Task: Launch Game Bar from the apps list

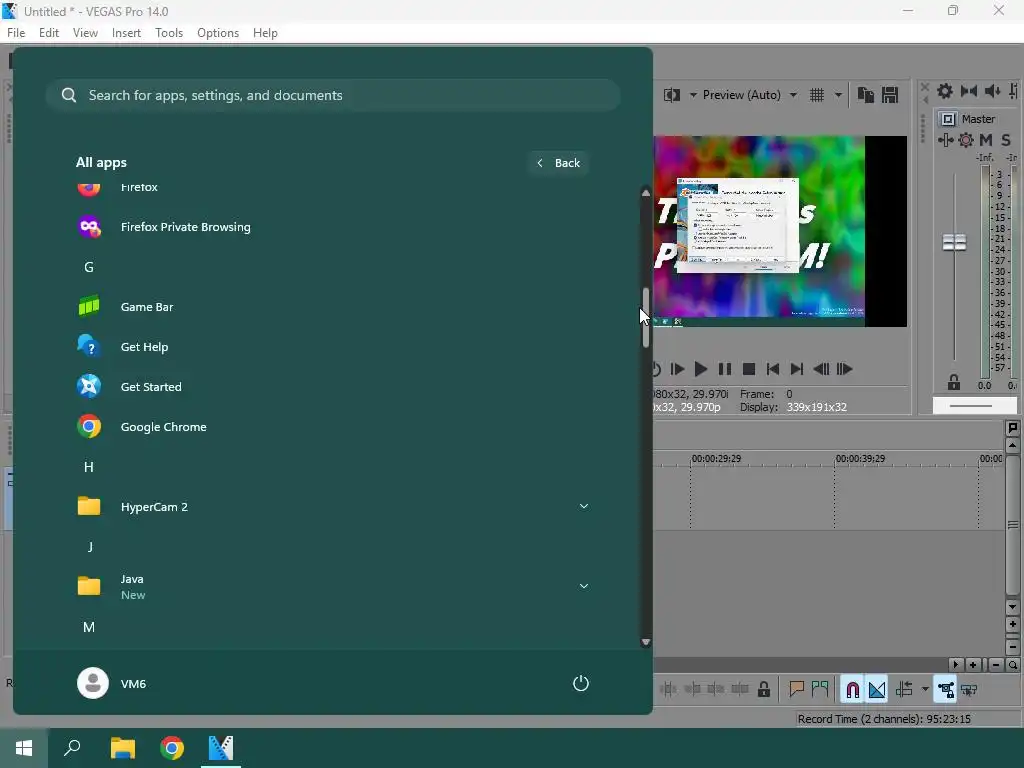Action: [333, 306]
